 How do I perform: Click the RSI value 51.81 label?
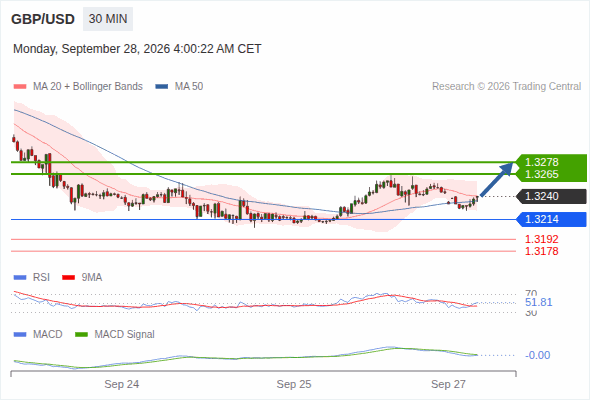tap(538, 303)
